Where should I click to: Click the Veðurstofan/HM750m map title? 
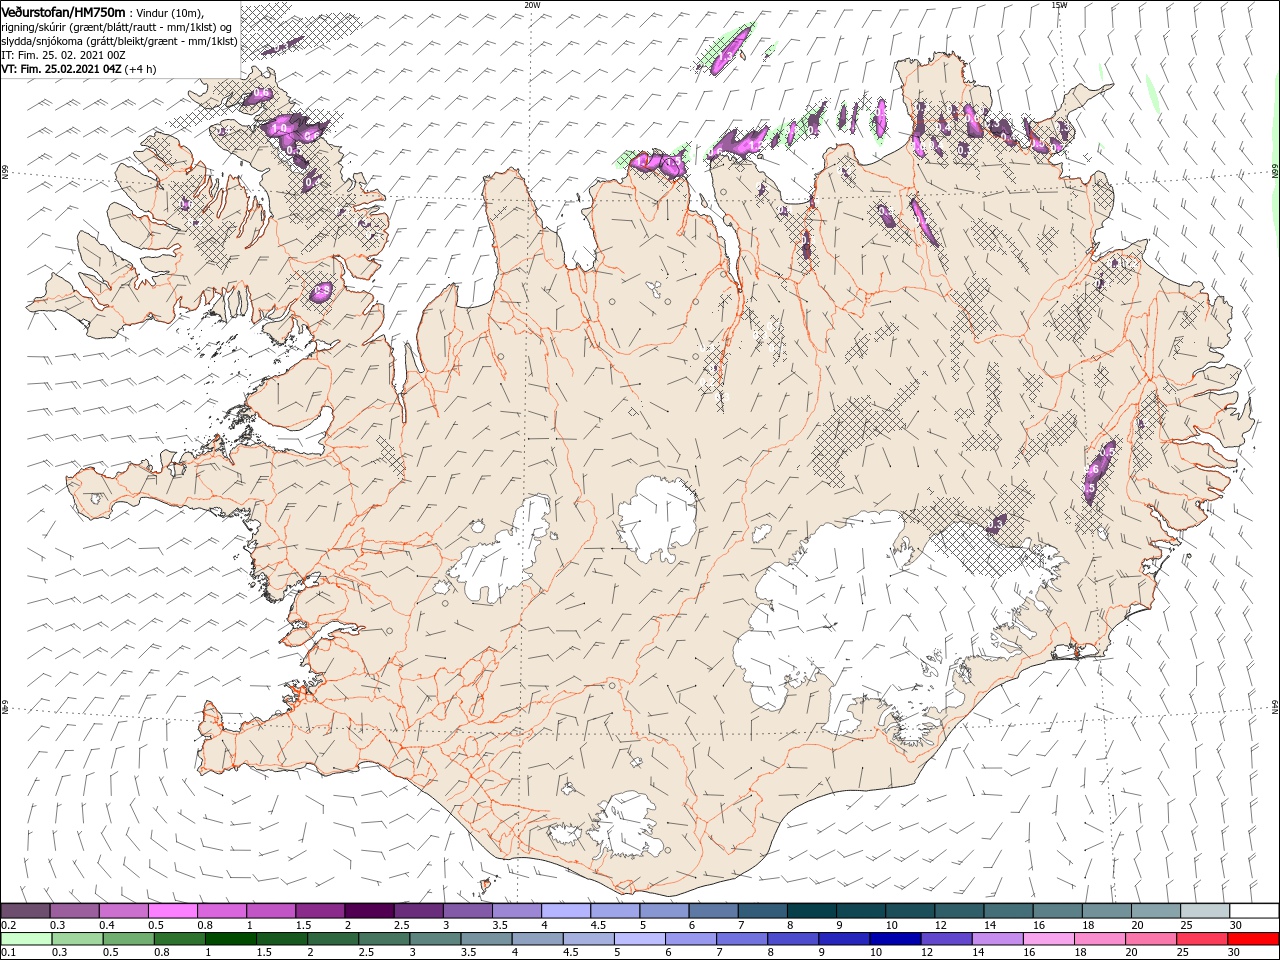click(x=63, y=11)
